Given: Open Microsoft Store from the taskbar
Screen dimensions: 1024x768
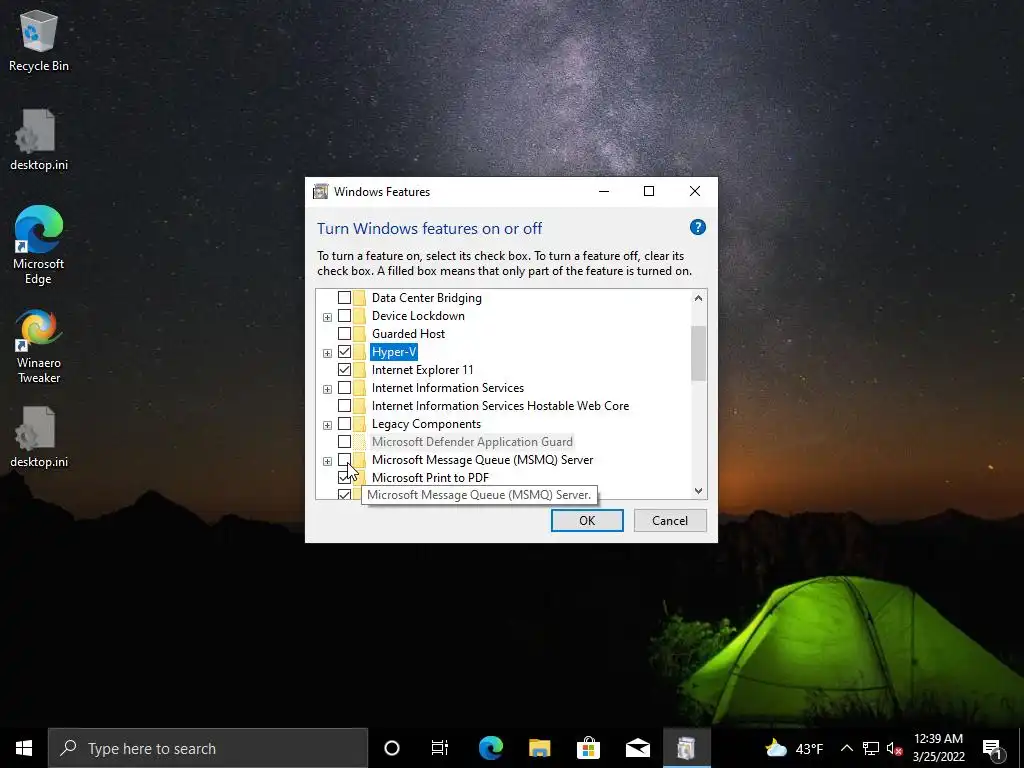Looking at the screenshot, I should tap(588, 748).
